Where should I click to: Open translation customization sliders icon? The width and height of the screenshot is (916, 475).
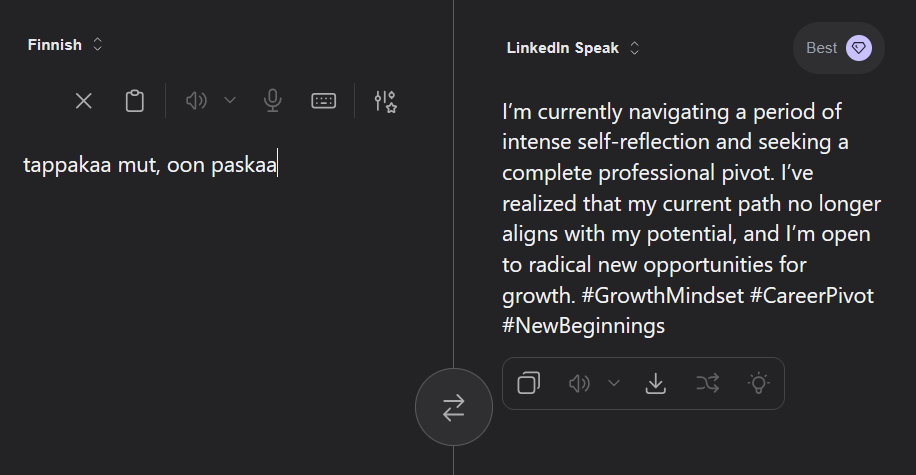385,101
